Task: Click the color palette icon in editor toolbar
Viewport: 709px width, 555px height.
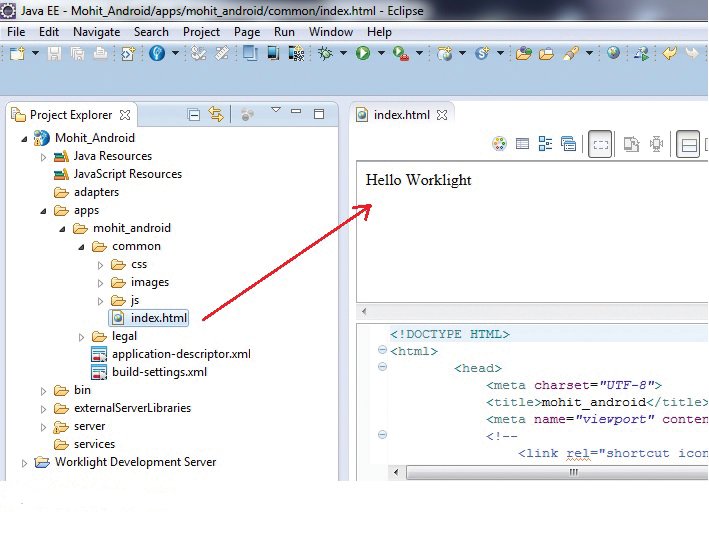Action: pyautogui.click(x=499, y=144)
